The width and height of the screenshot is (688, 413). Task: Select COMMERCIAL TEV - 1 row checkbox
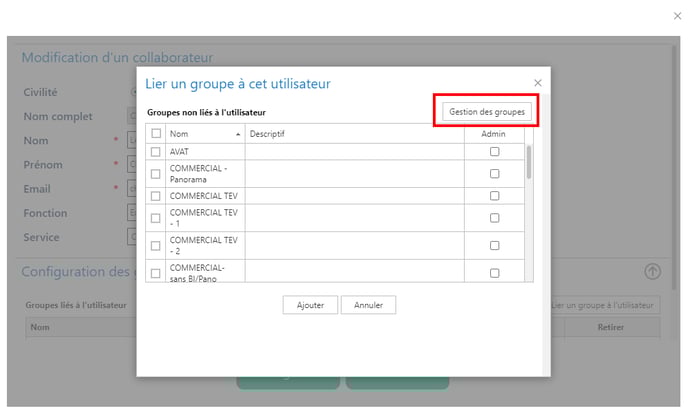pos(155,218)
